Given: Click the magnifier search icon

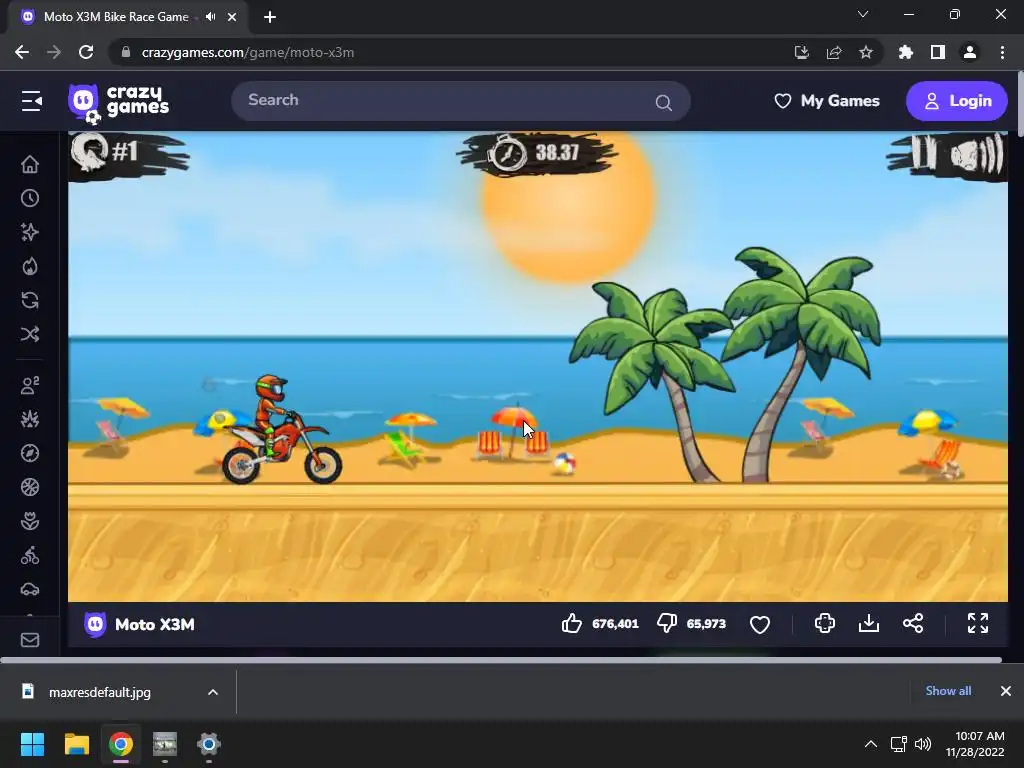Looking at the screenshot, I should pyautogui.click(x=664, y=103).
